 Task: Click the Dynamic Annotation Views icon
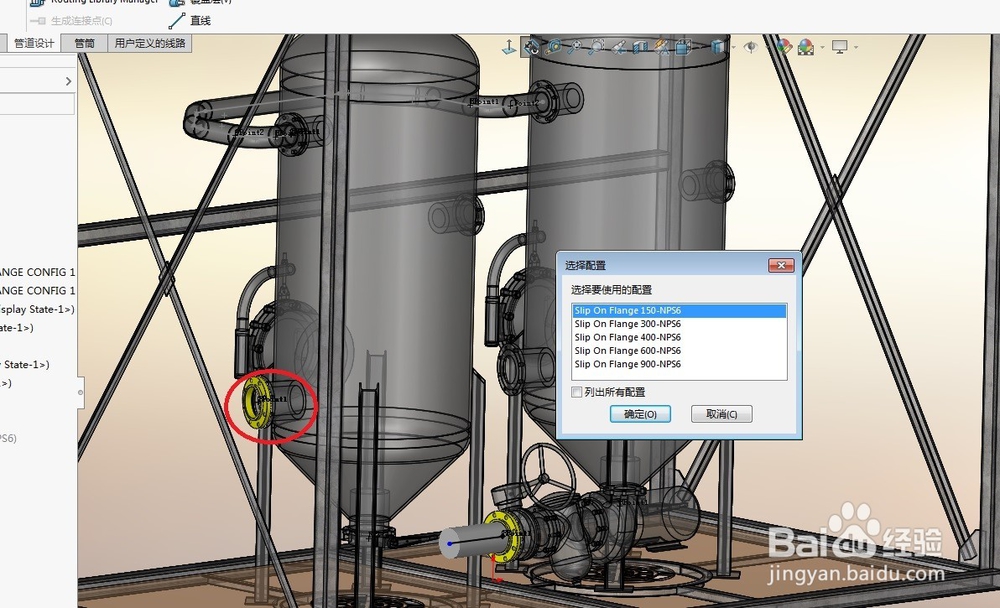(x=661, y=47)
